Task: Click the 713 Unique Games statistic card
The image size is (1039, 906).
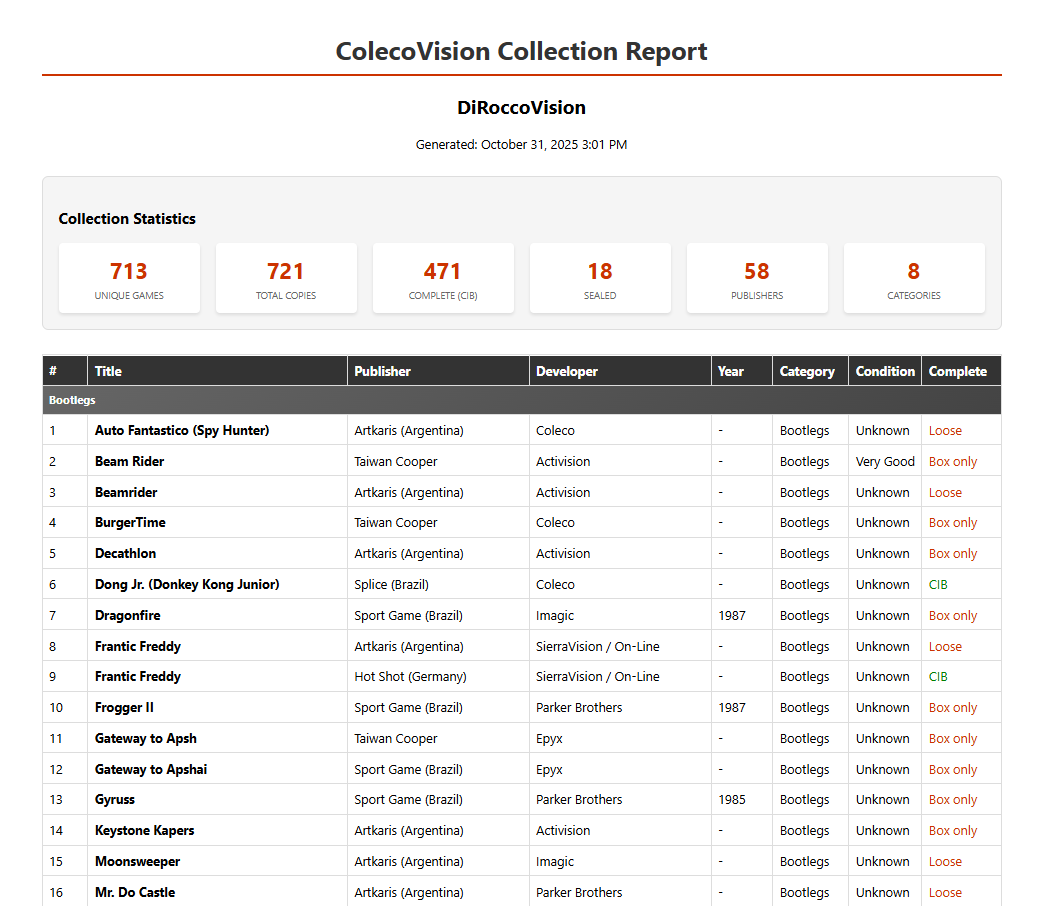Action: pos(129,279)
